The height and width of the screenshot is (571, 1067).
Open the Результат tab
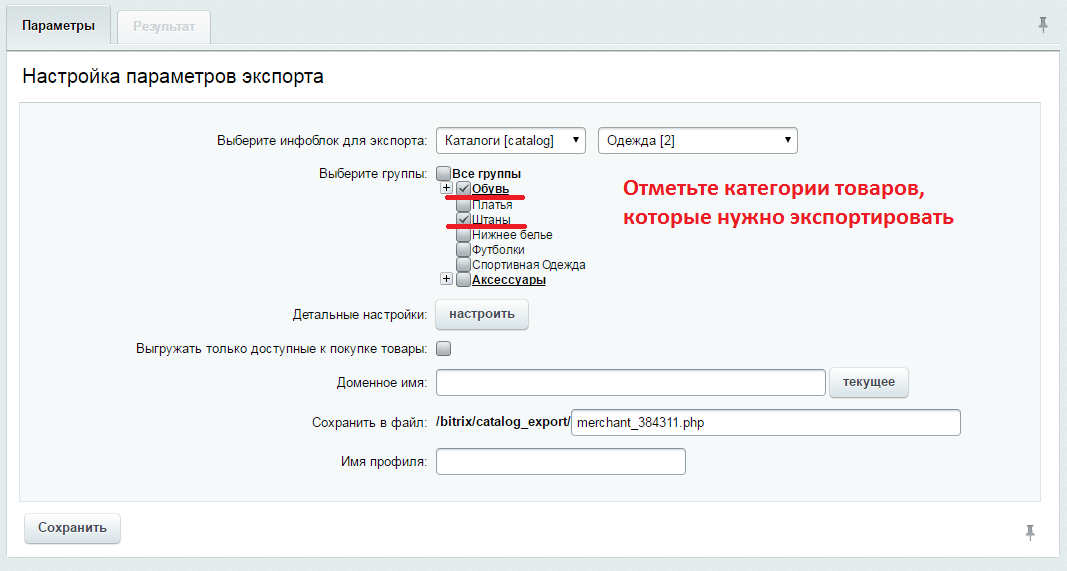[164, 27]
